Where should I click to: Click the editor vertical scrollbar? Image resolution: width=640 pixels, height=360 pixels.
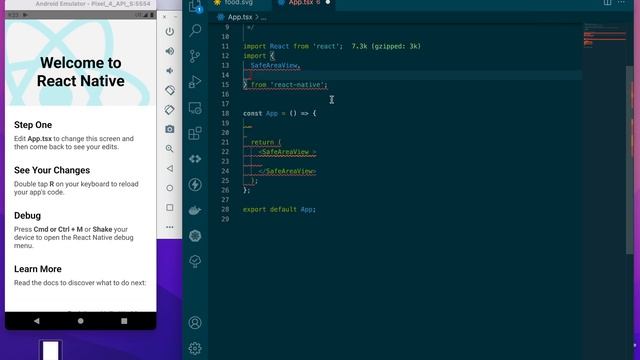pos(630,159)
